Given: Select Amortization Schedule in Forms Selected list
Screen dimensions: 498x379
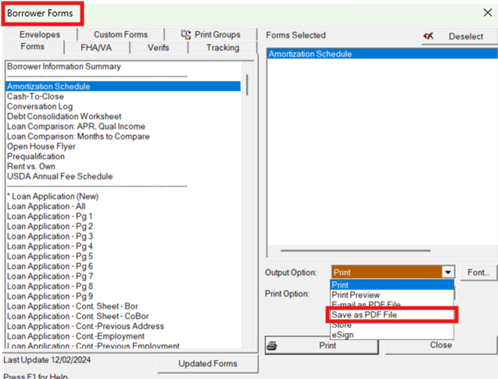Looking at the screenshot, I should tap(383, 54).
